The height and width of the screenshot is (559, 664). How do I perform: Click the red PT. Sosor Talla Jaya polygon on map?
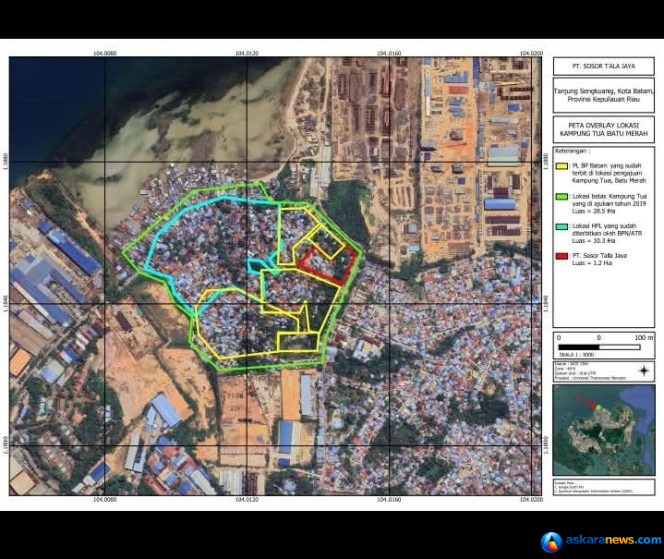point(326,265)
